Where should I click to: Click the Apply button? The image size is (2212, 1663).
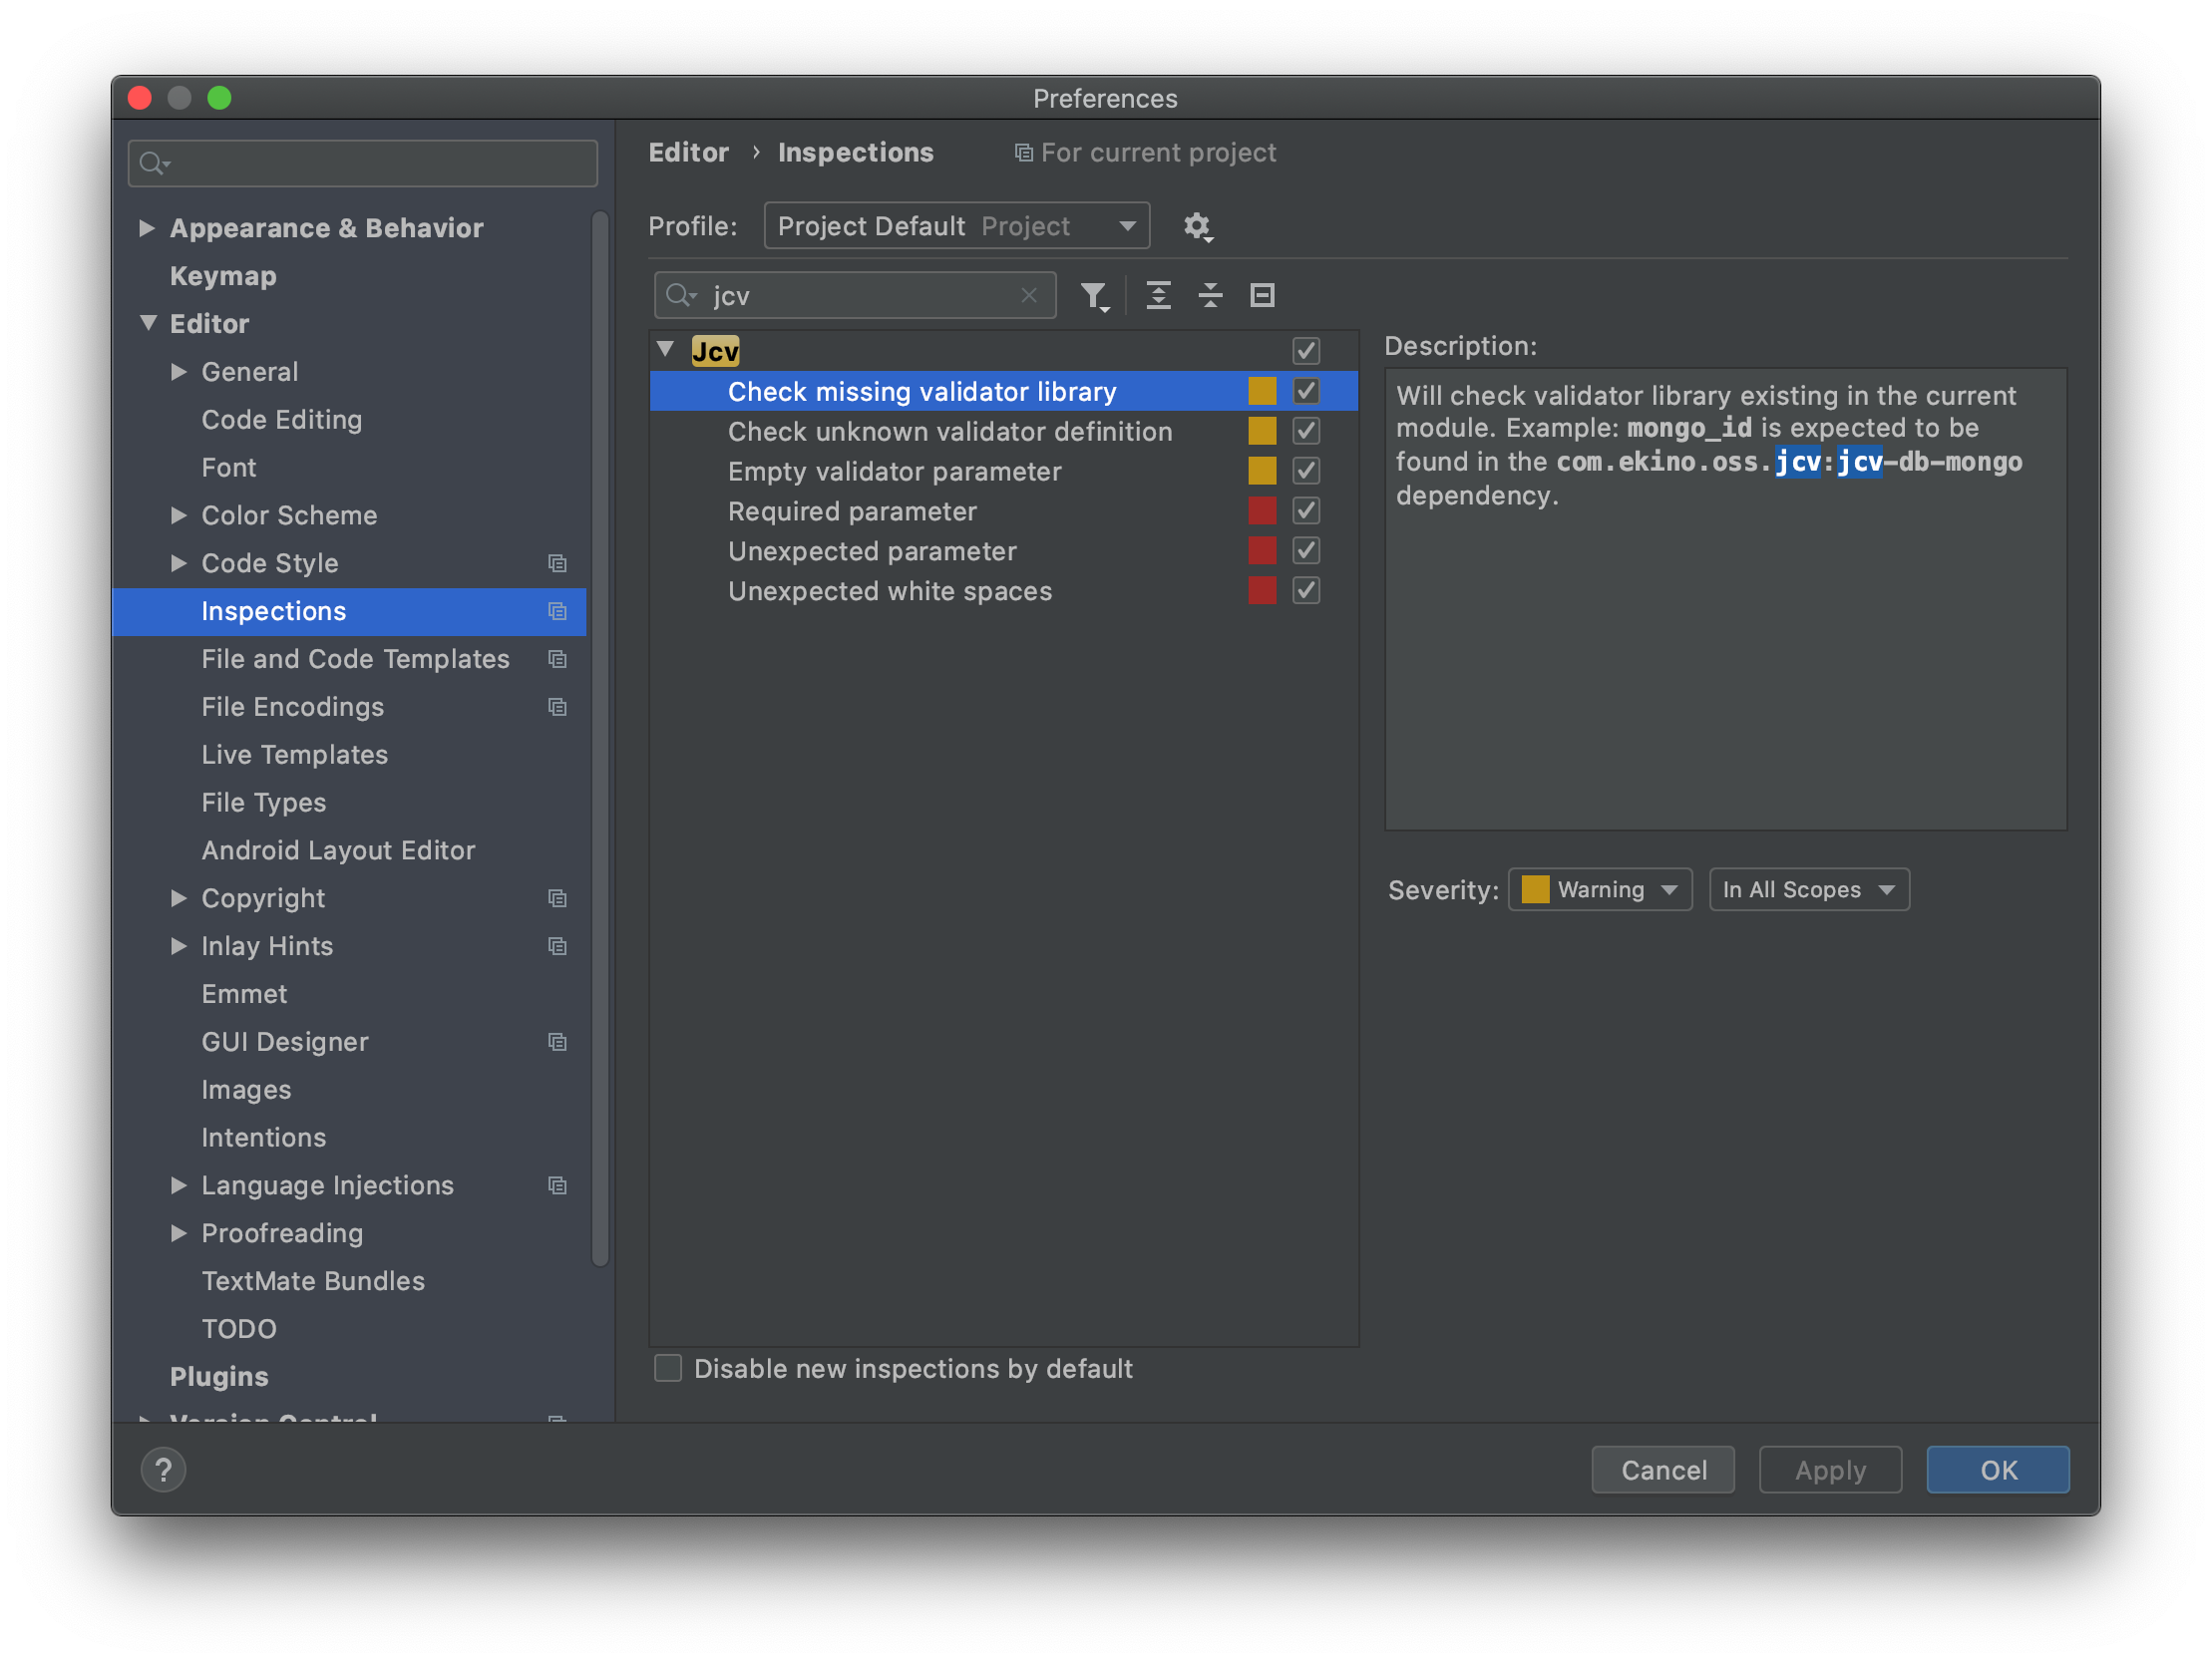(1830, 1469)
